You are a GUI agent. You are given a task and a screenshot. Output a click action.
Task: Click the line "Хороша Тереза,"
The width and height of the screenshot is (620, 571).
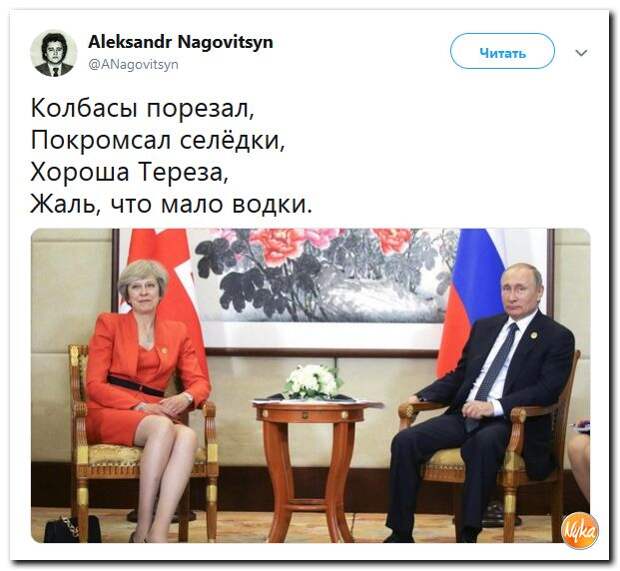(x=129, y=172)
